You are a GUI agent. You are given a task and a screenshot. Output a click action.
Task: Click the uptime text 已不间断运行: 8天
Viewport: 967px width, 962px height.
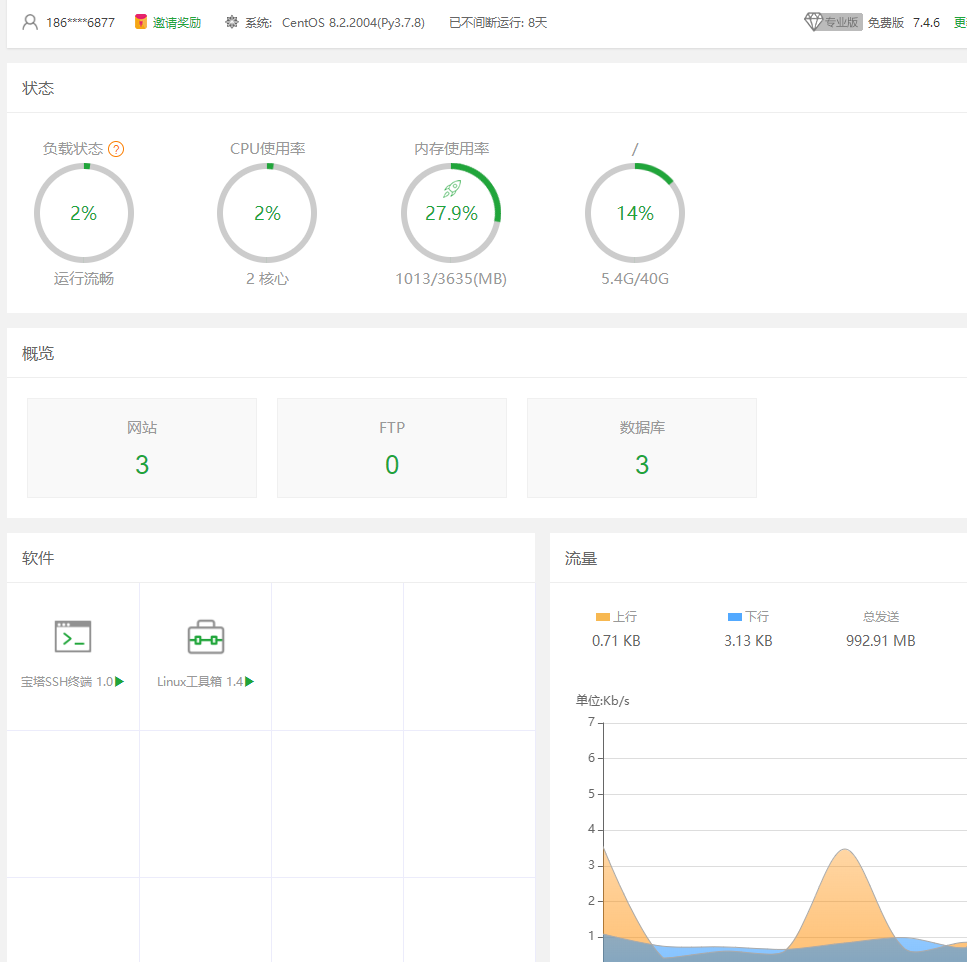point(498,23)
